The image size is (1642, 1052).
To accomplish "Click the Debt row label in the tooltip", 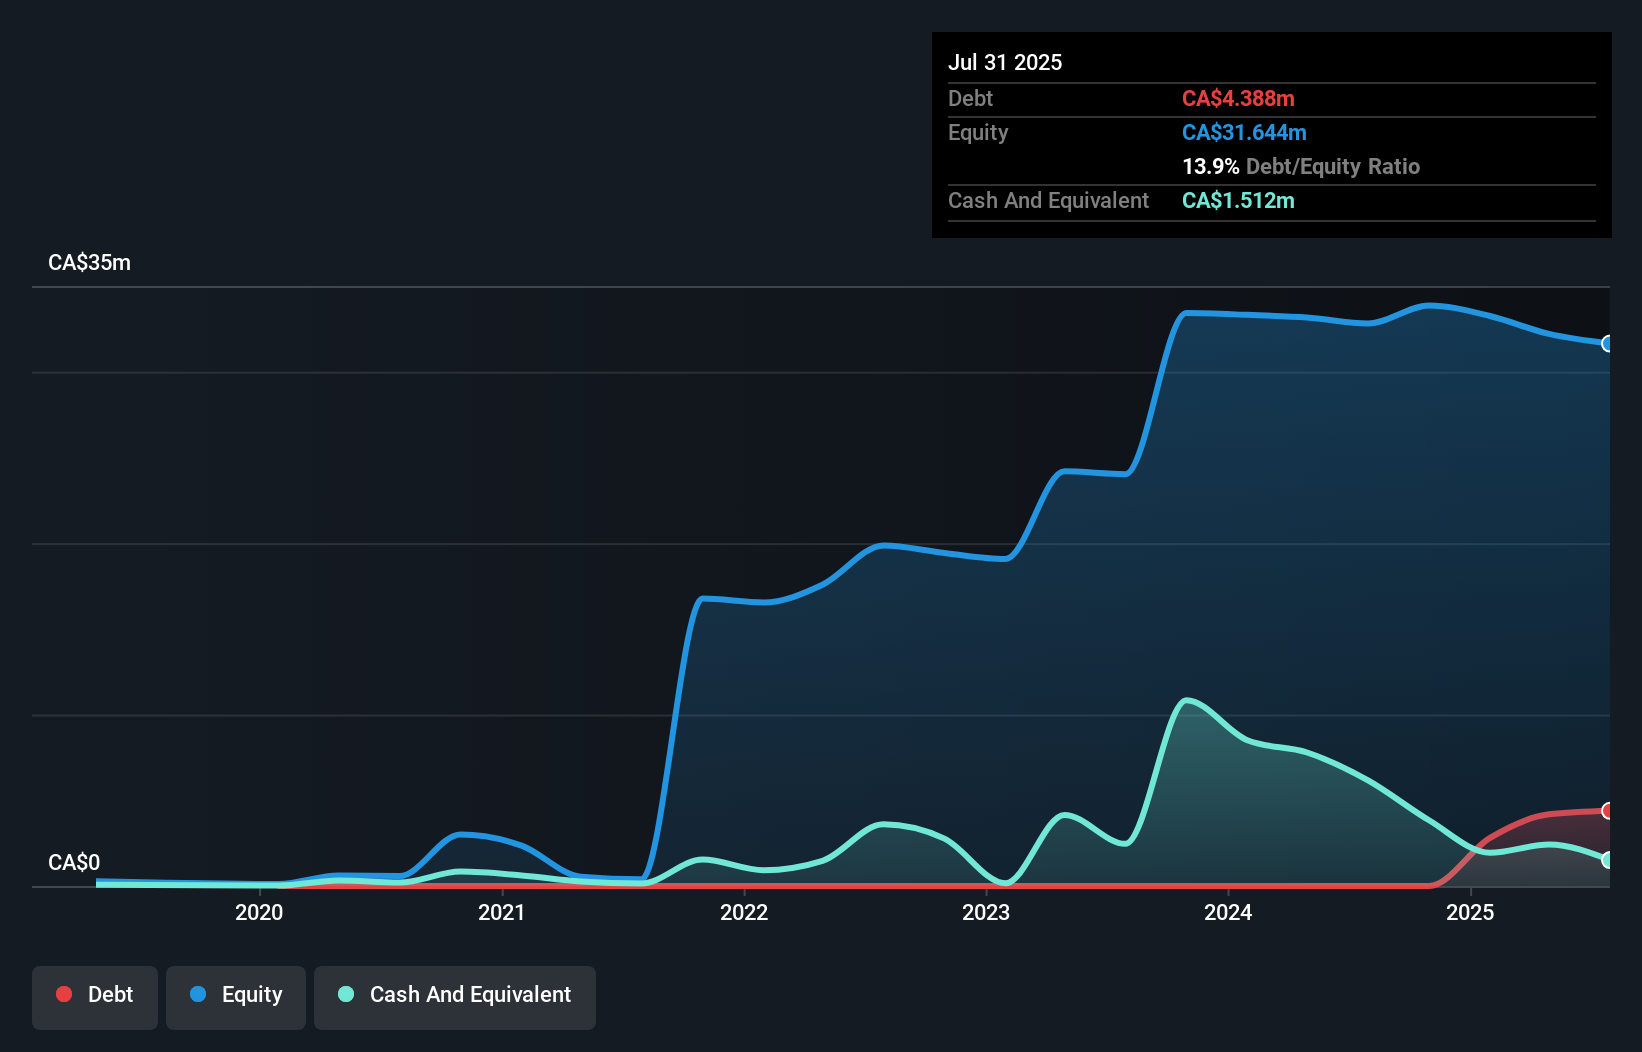I will pos(970,98).
